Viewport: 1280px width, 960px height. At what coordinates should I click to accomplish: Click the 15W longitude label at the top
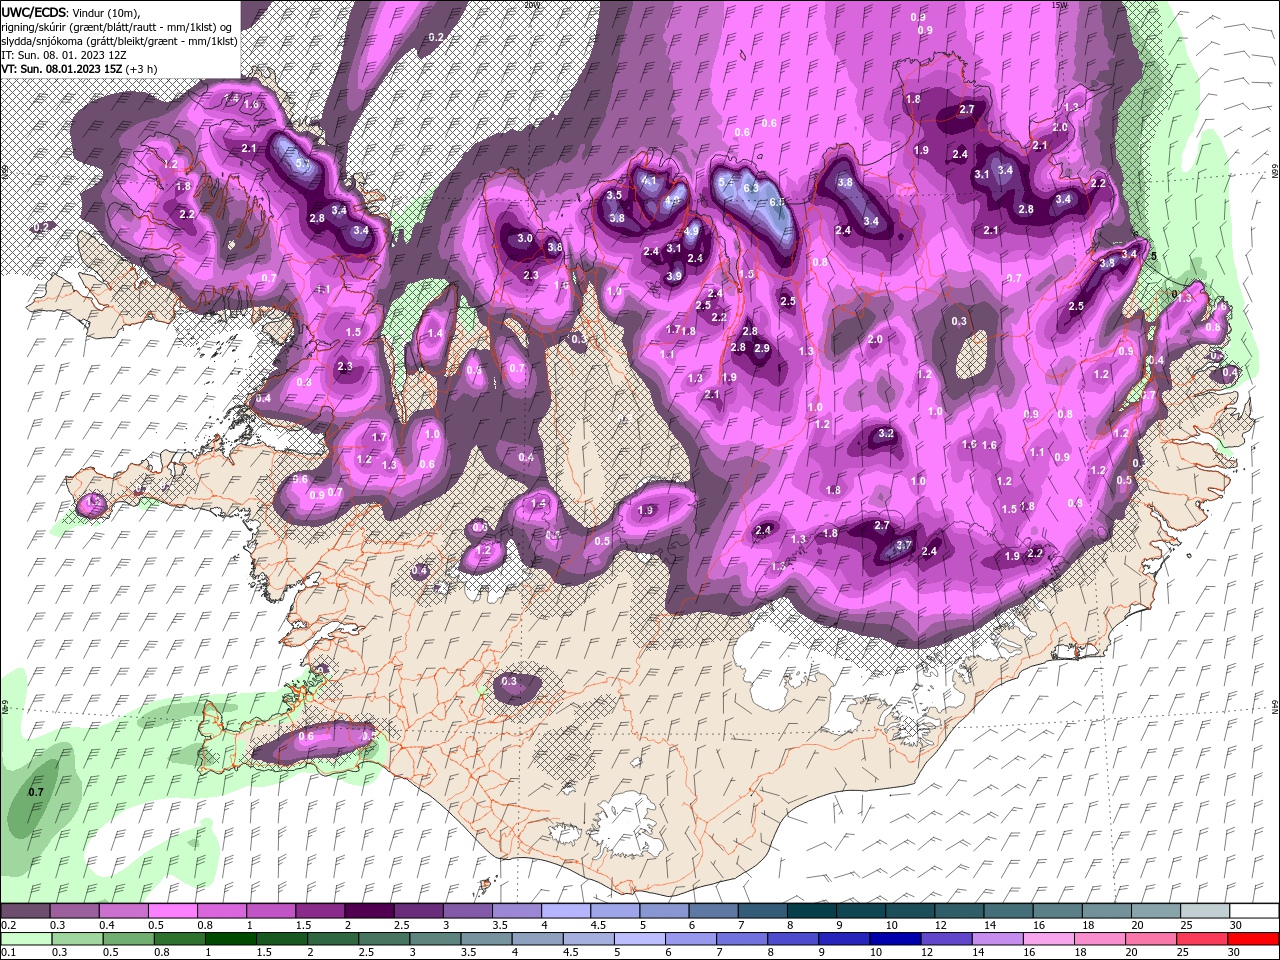1060,5
